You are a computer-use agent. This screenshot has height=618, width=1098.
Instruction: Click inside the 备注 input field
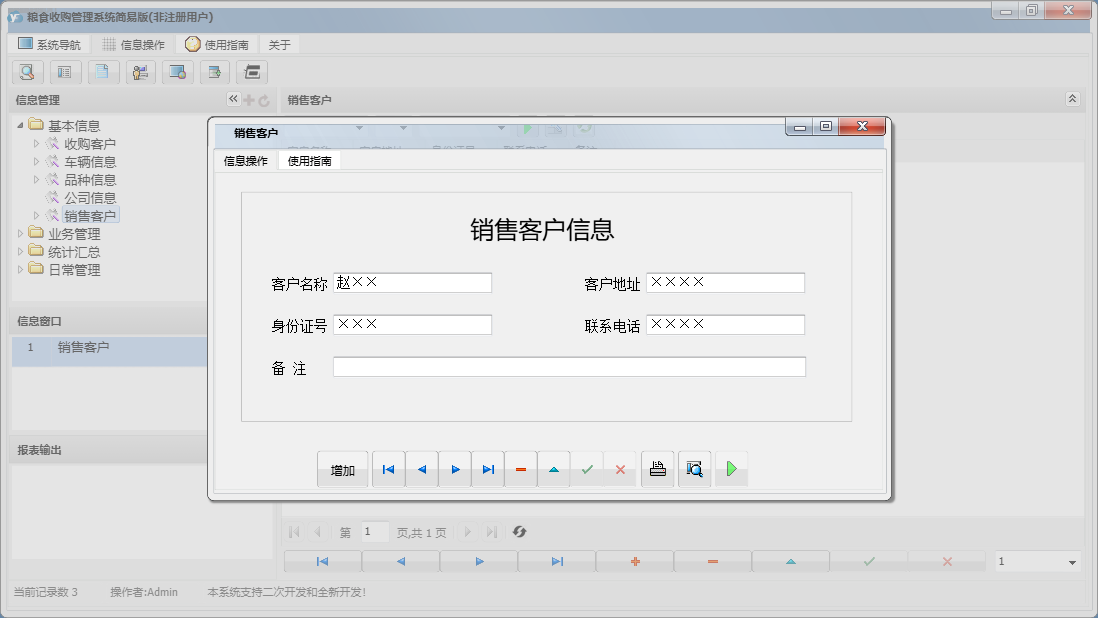click(x=570, y=366)
